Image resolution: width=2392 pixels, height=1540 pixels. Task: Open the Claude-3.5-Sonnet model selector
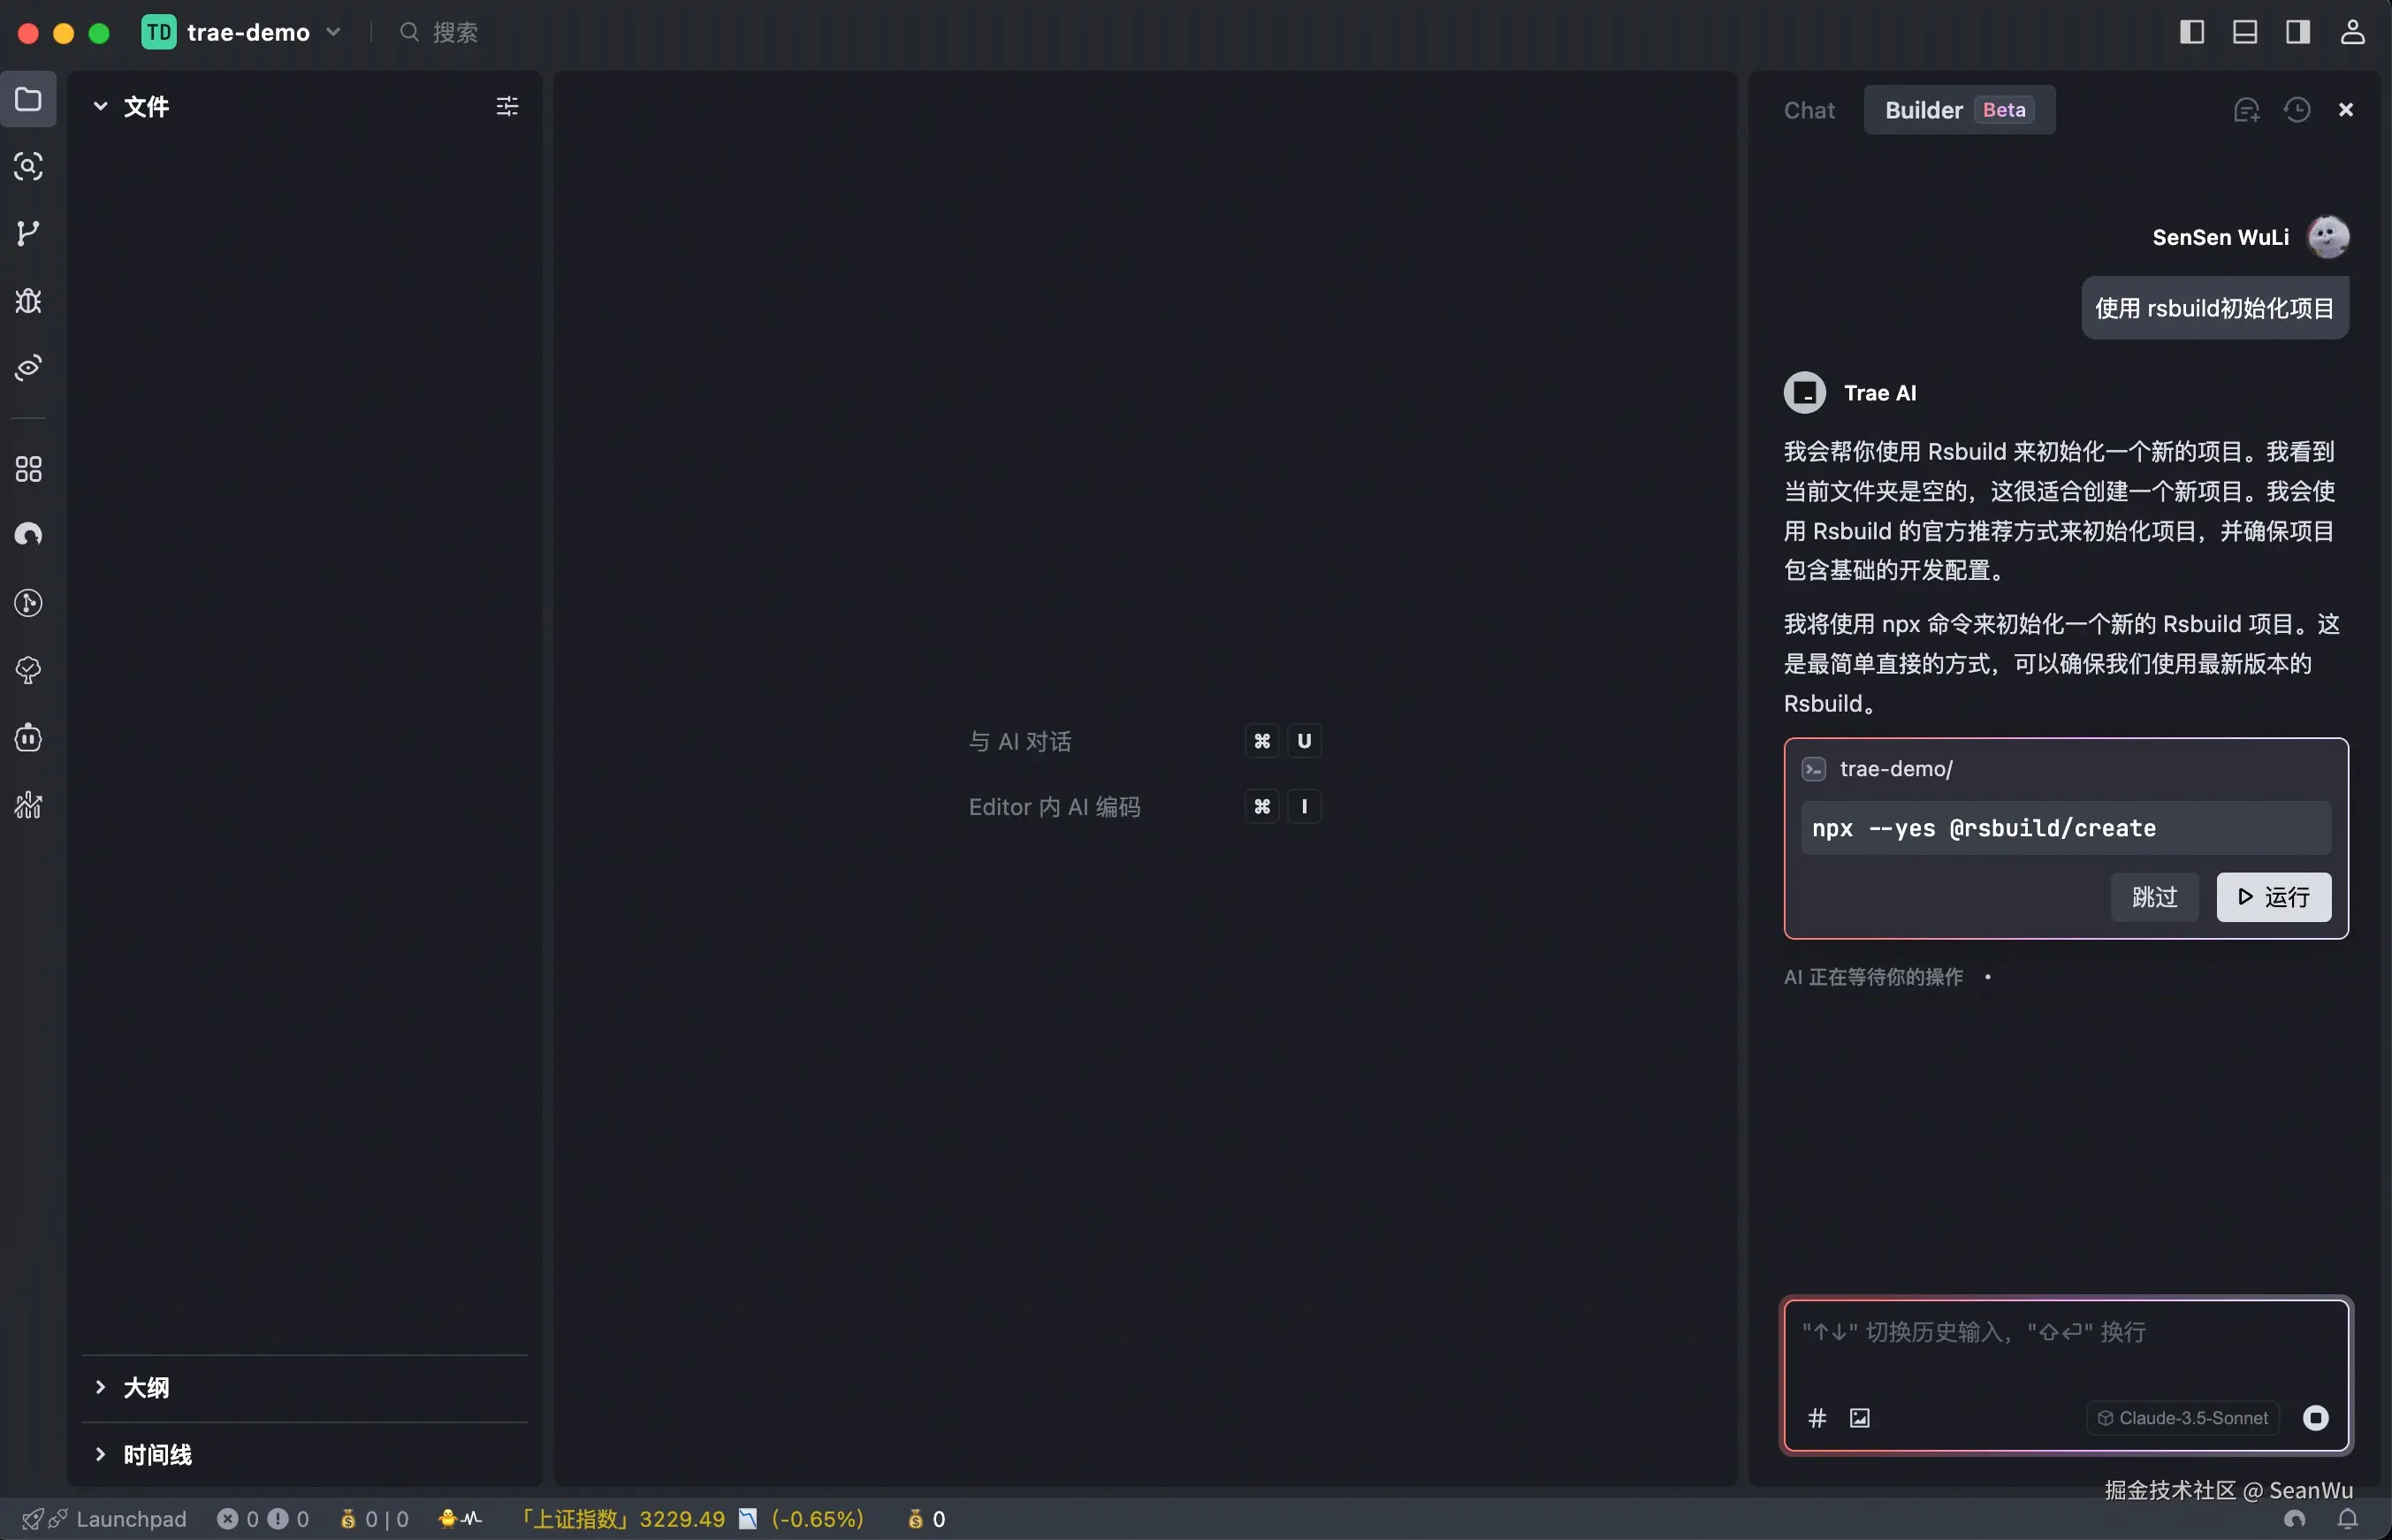[2182, 1418]
